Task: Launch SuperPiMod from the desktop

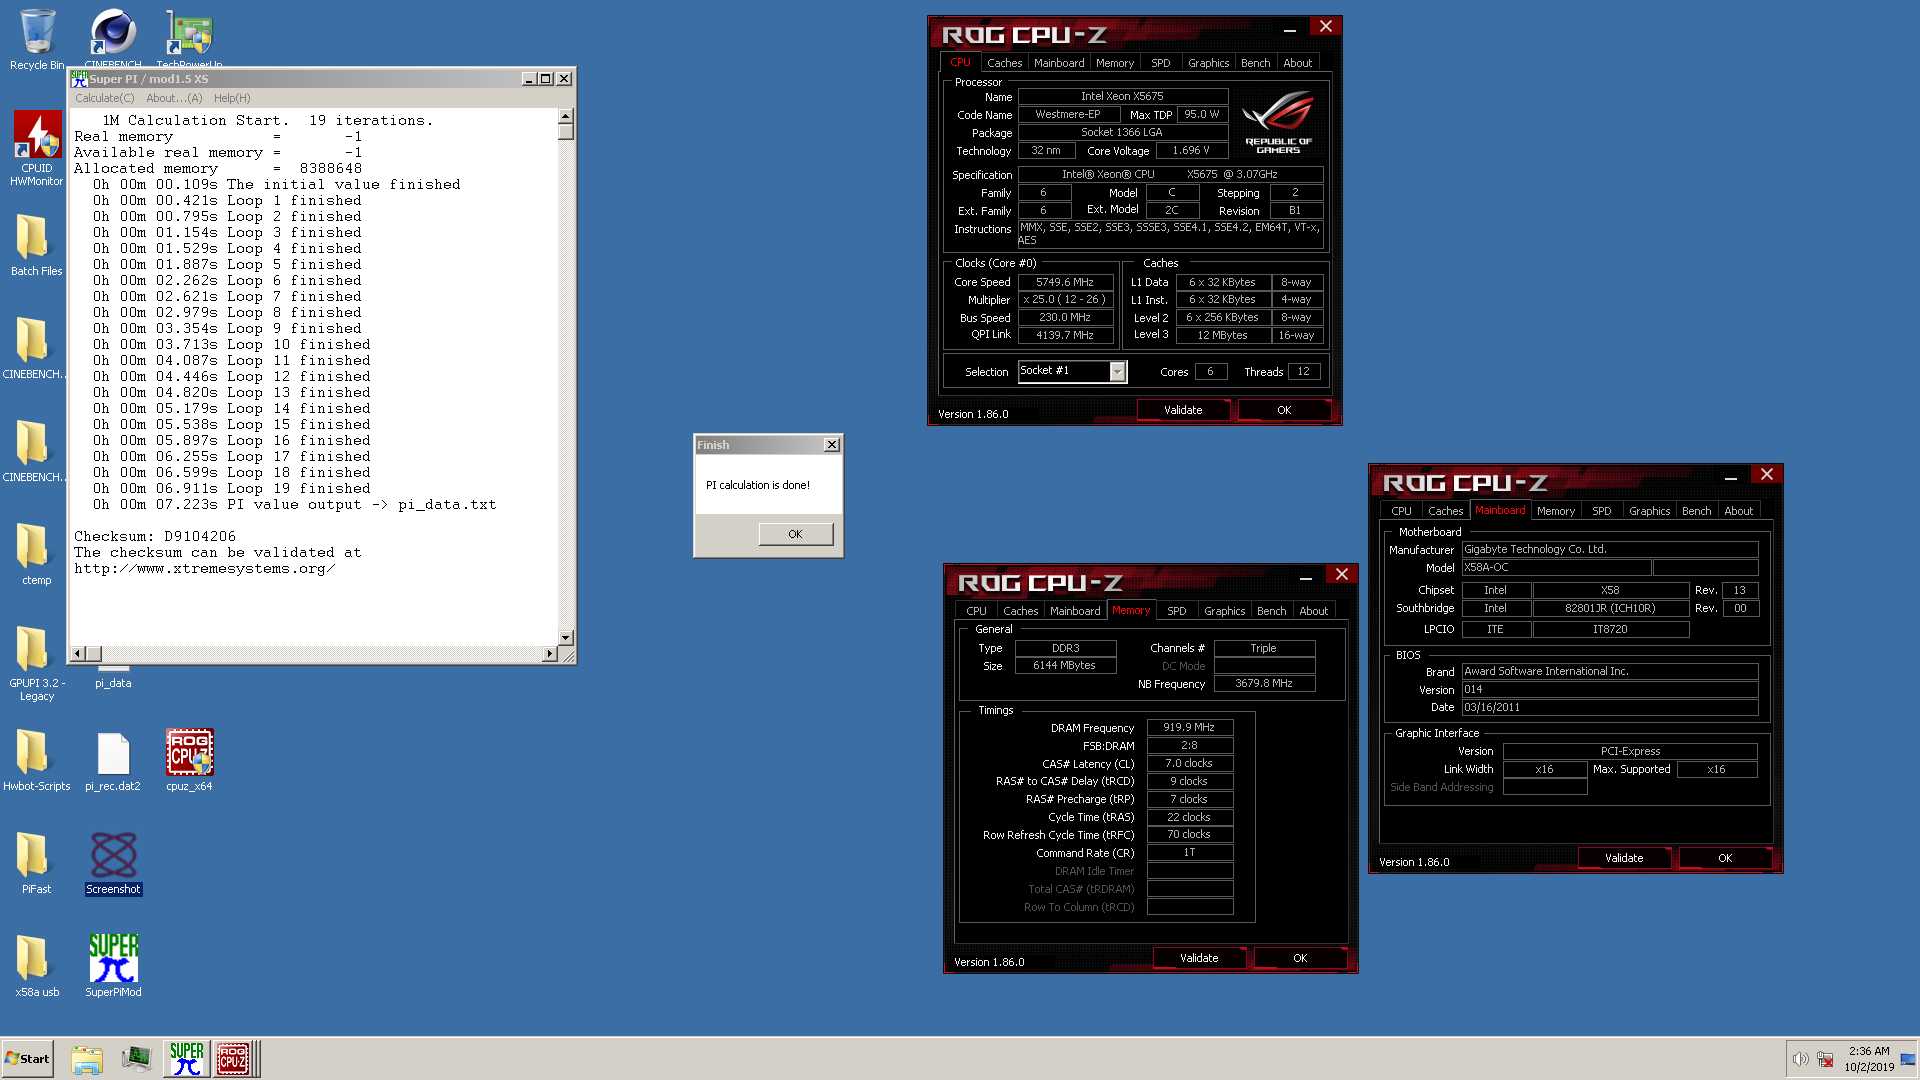Action: tap(113, 966)
